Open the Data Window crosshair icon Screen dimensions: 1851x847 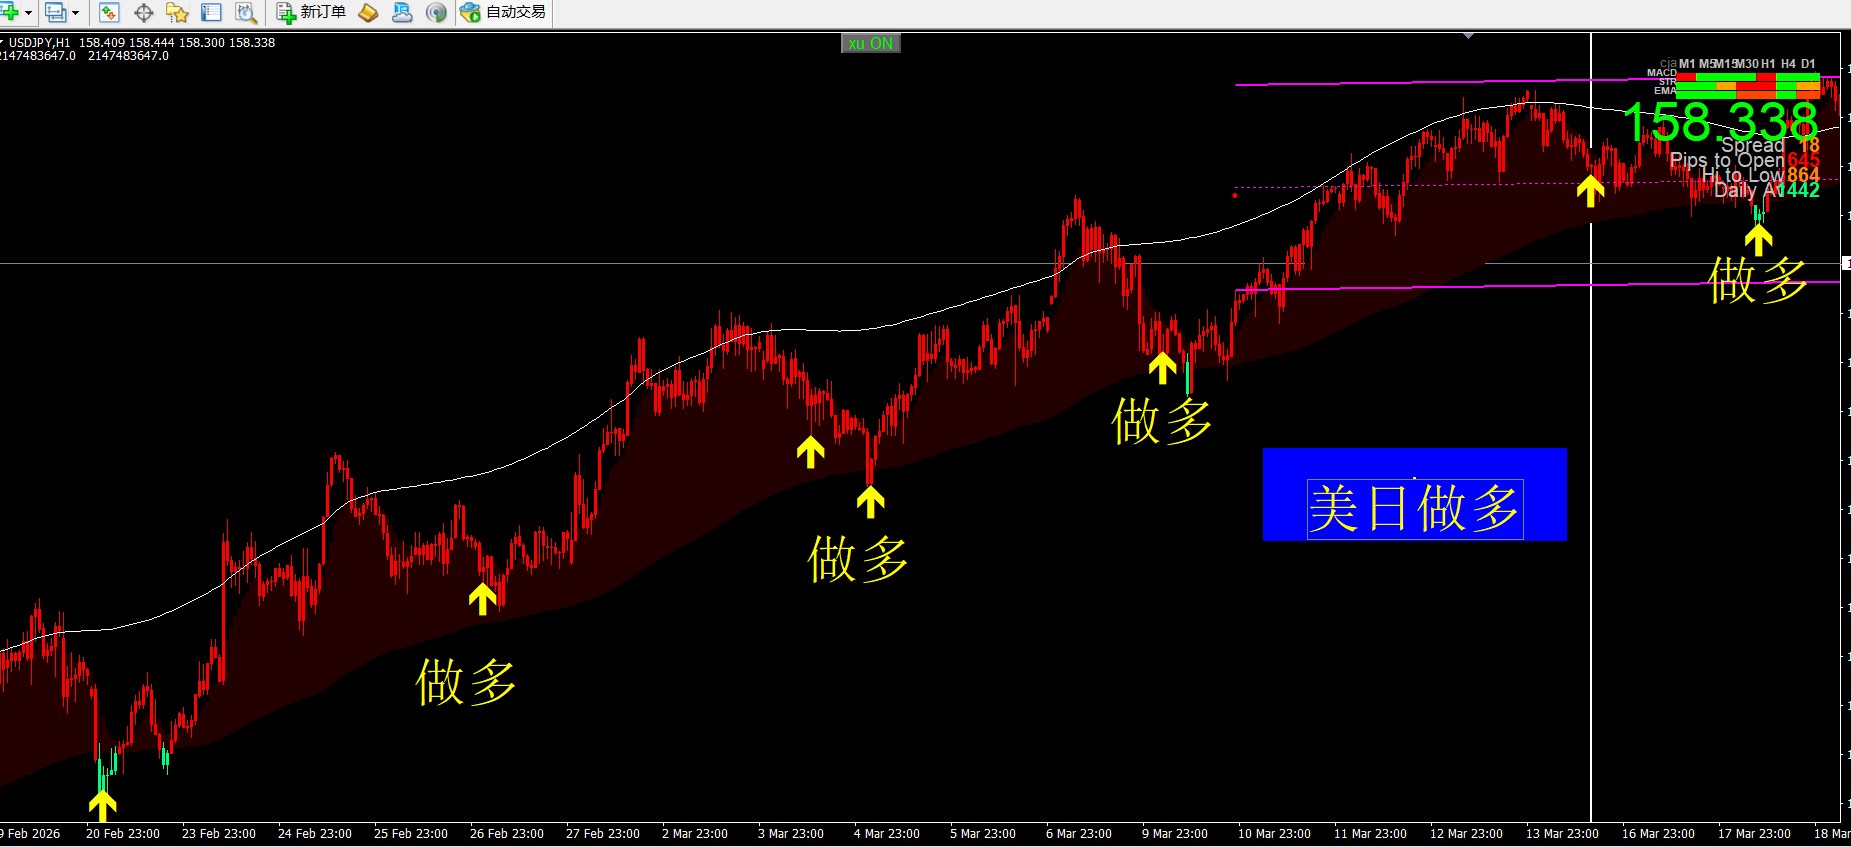(143, 13)
